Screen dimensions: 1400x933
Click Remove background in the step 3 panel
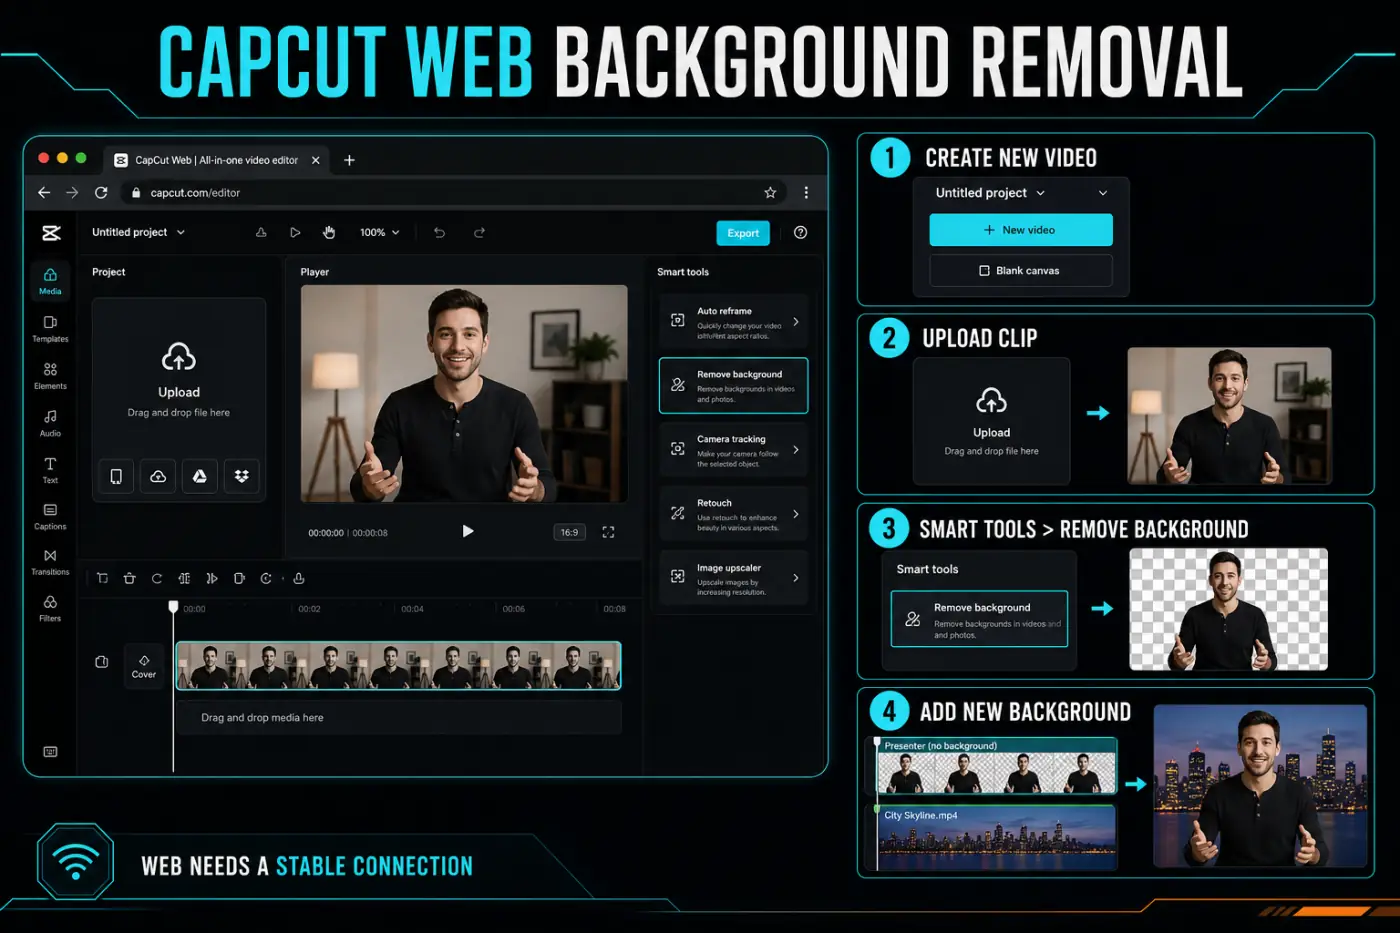[x=979, y=619]
